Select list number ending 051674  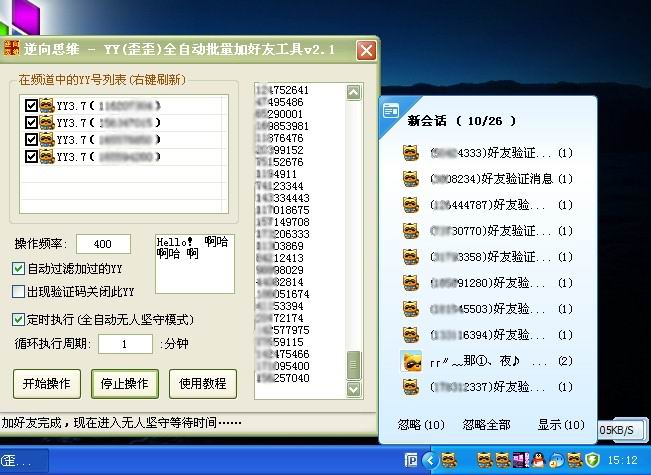(x=283, y=294)
